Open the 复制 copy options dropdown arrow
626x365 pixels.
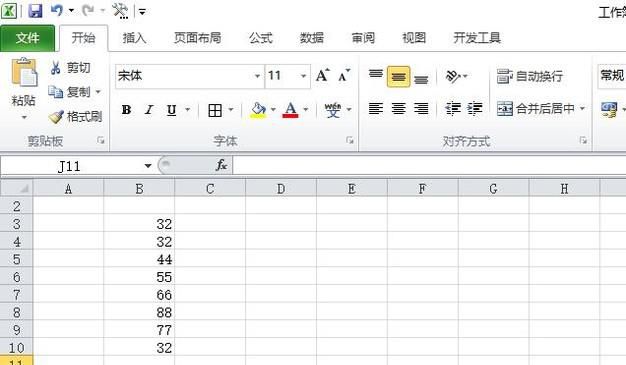coord(98,92)
